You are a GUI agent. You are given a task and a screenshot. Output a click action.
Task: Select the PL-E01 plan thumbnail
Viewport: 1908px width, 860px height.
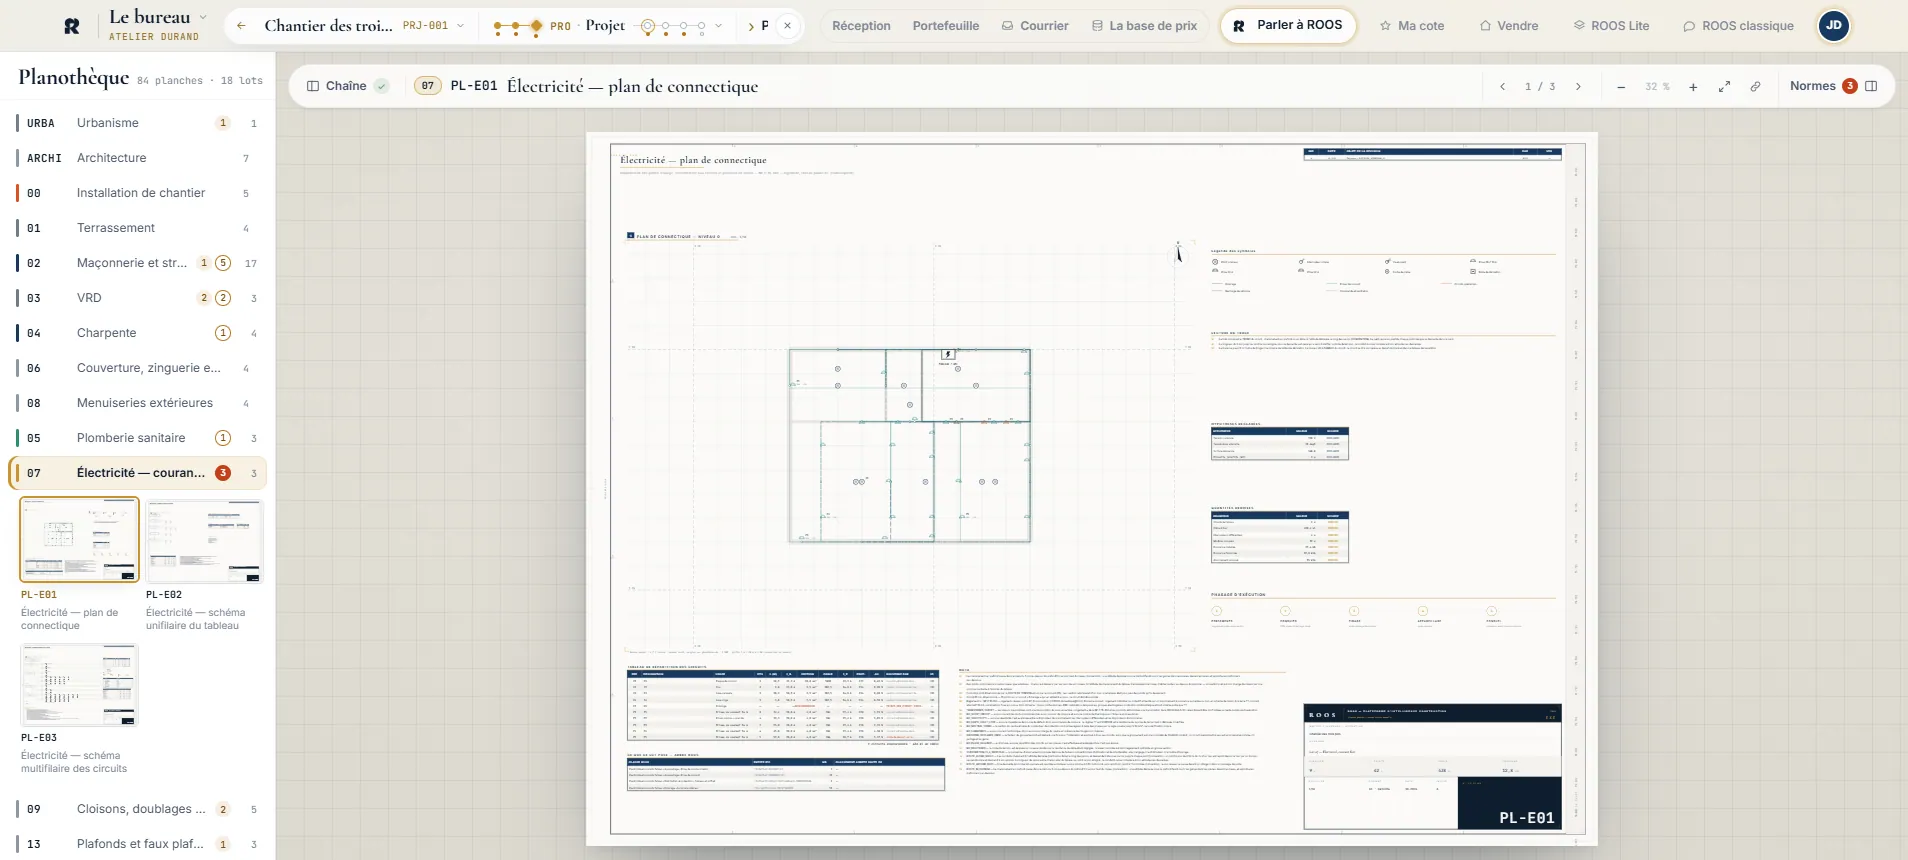79,540
